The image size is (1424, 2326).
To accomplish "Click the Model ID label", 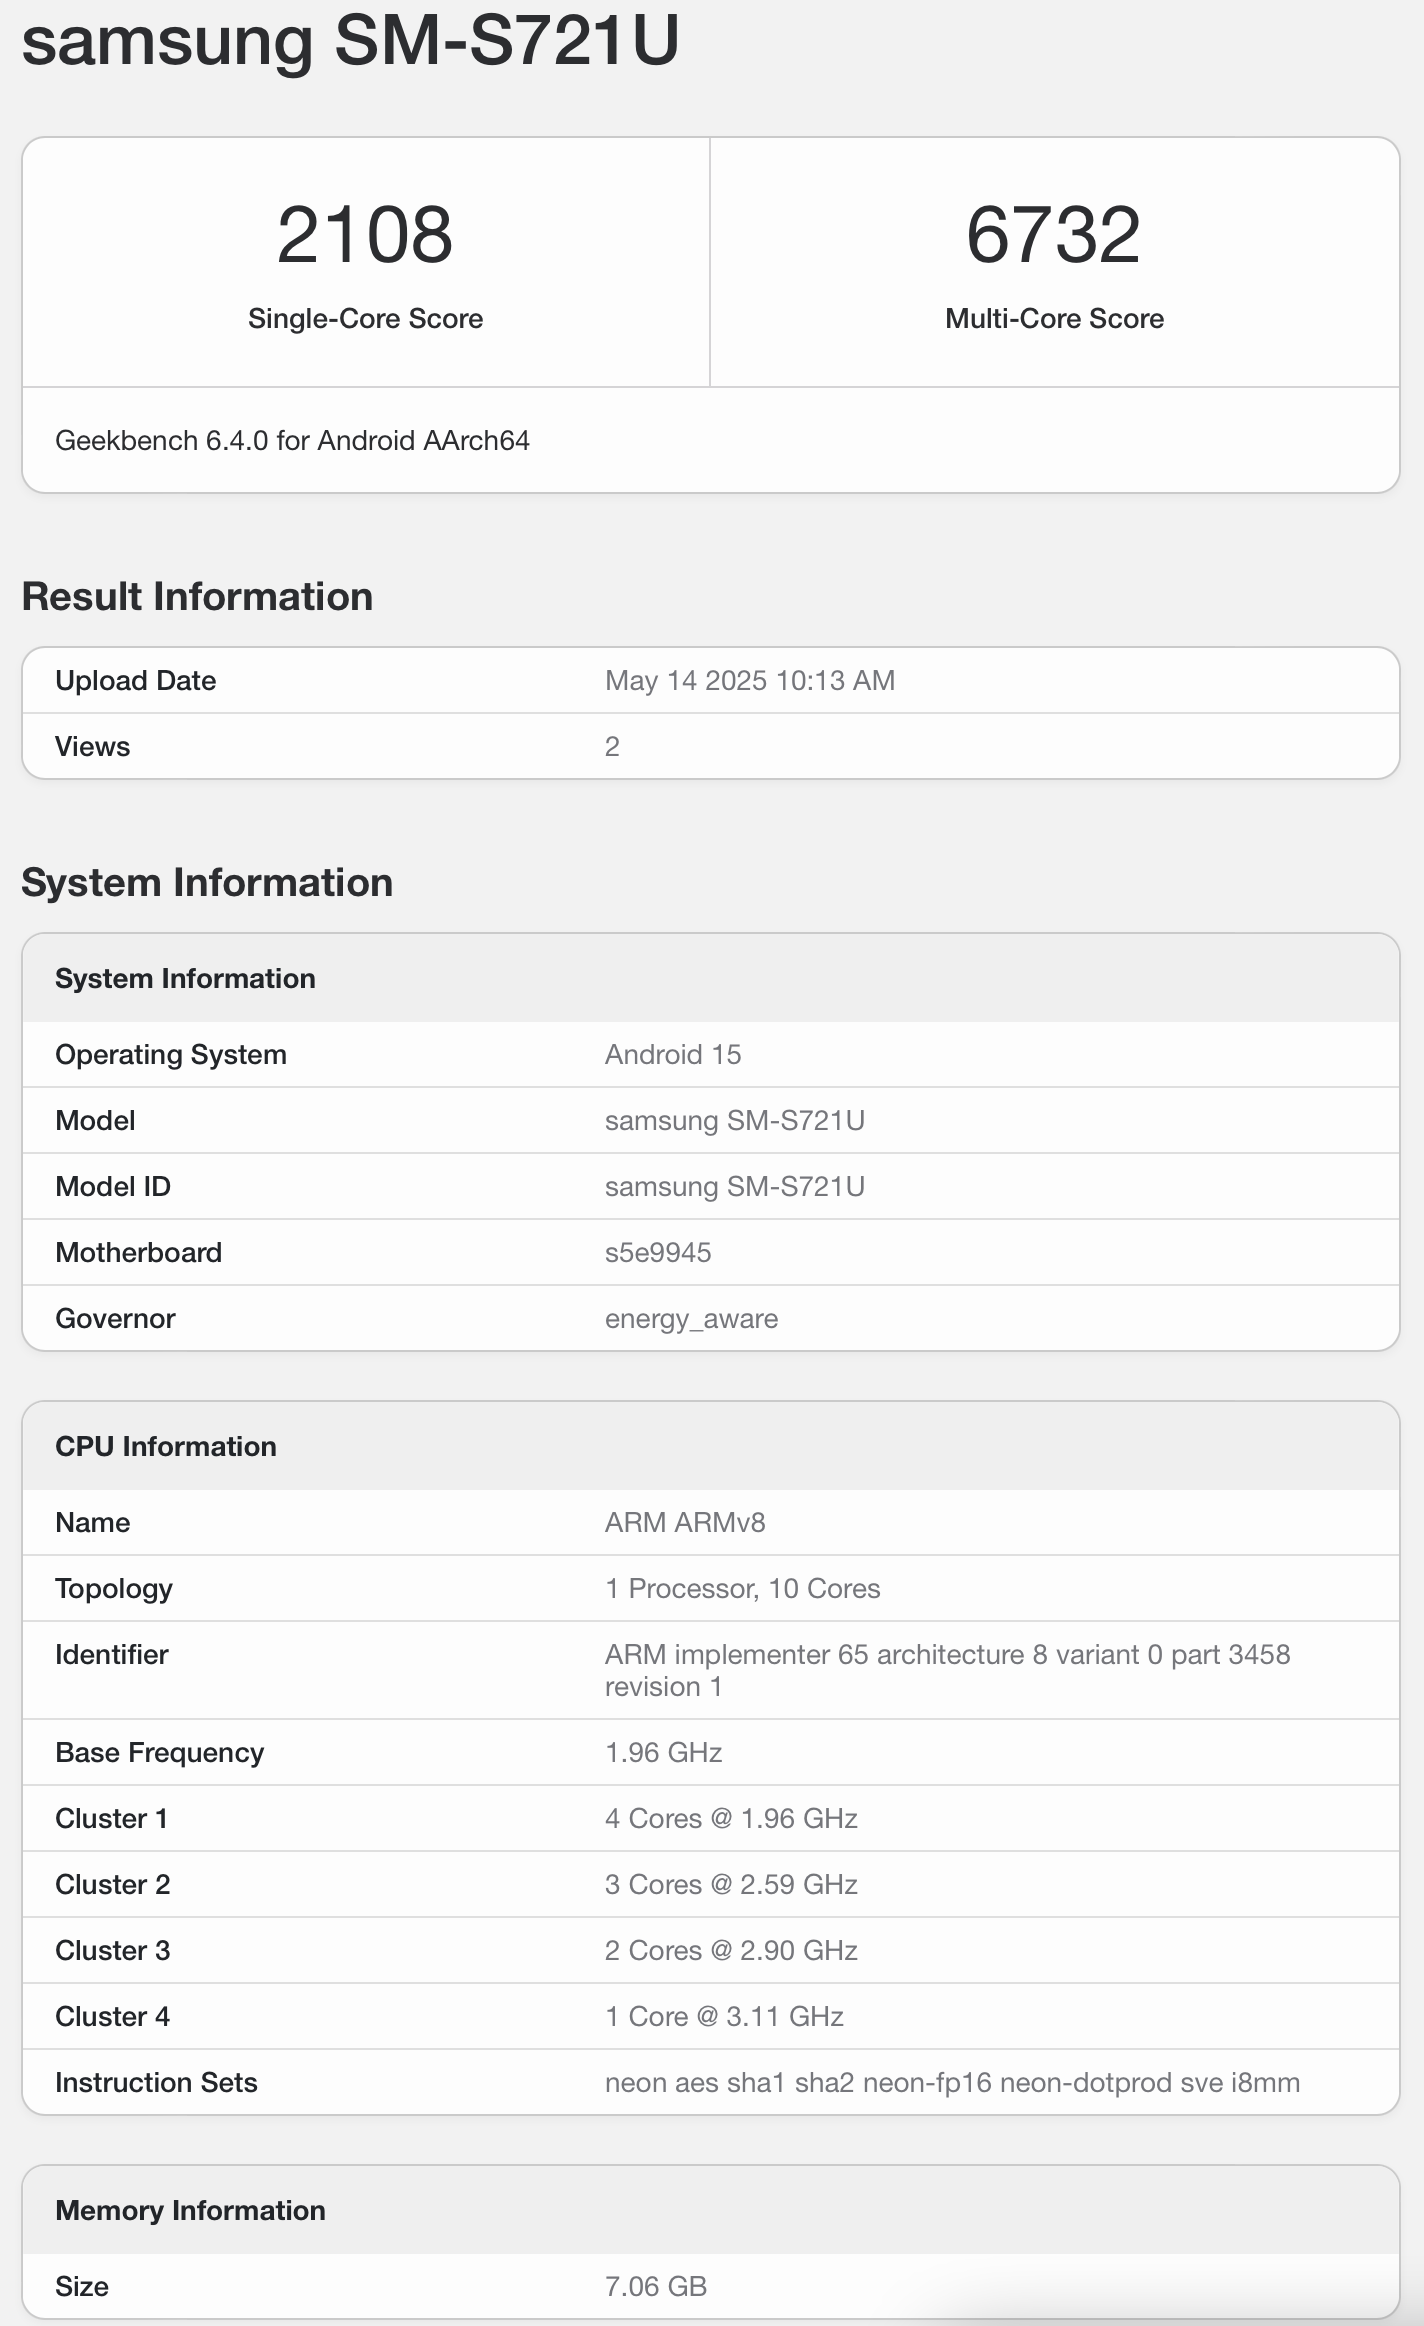I will (113, 1186).
